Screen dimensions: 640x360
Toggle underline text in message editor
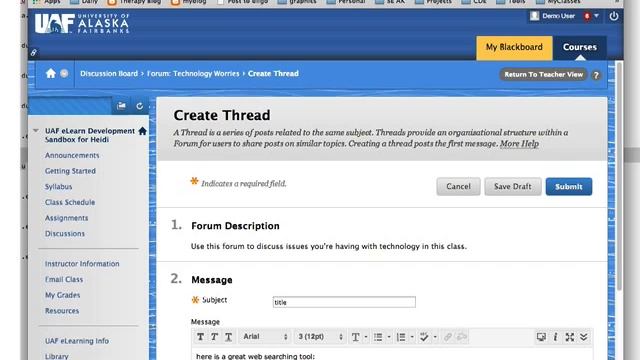pyautogui.click(x=229, y=337)
